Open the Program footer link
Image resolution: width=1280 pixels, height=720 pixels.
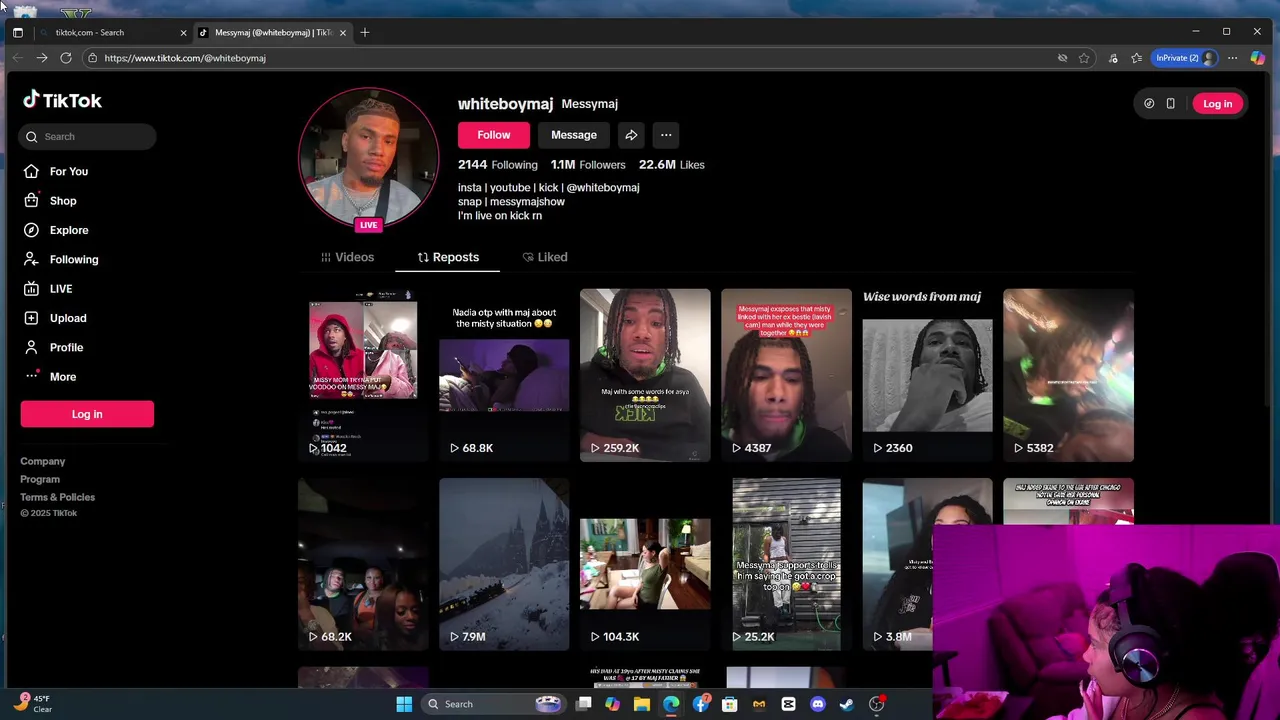[40, 479]
